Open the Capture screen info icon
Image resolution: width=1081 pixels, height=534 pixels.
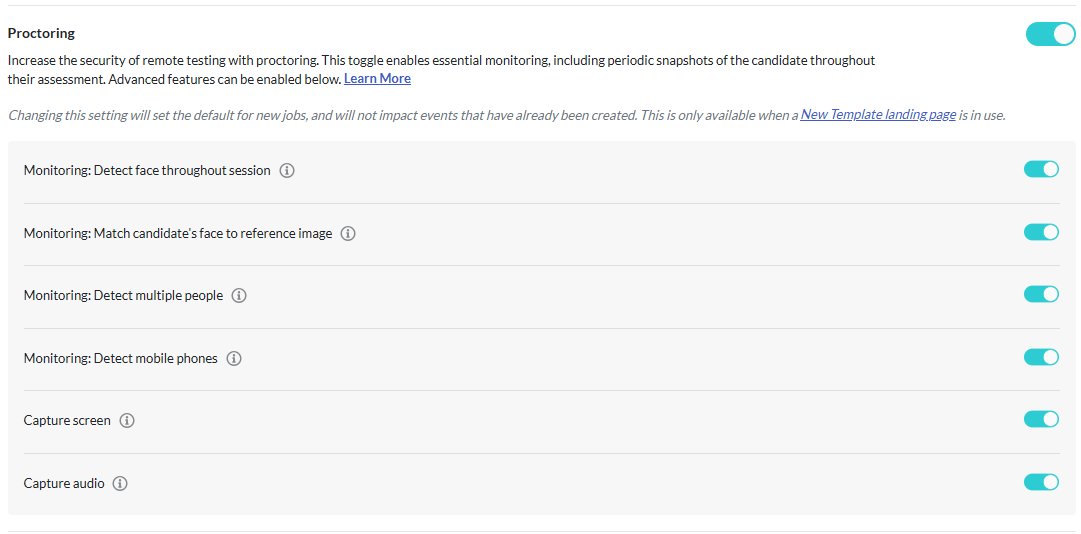tap(126, 420)
